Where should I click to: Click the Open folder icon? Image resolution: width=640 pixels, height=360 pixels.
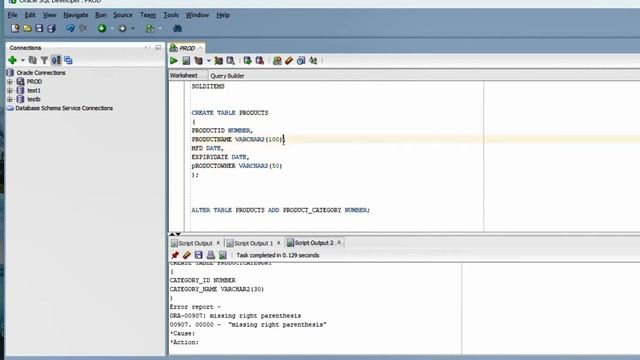point(27,28)
